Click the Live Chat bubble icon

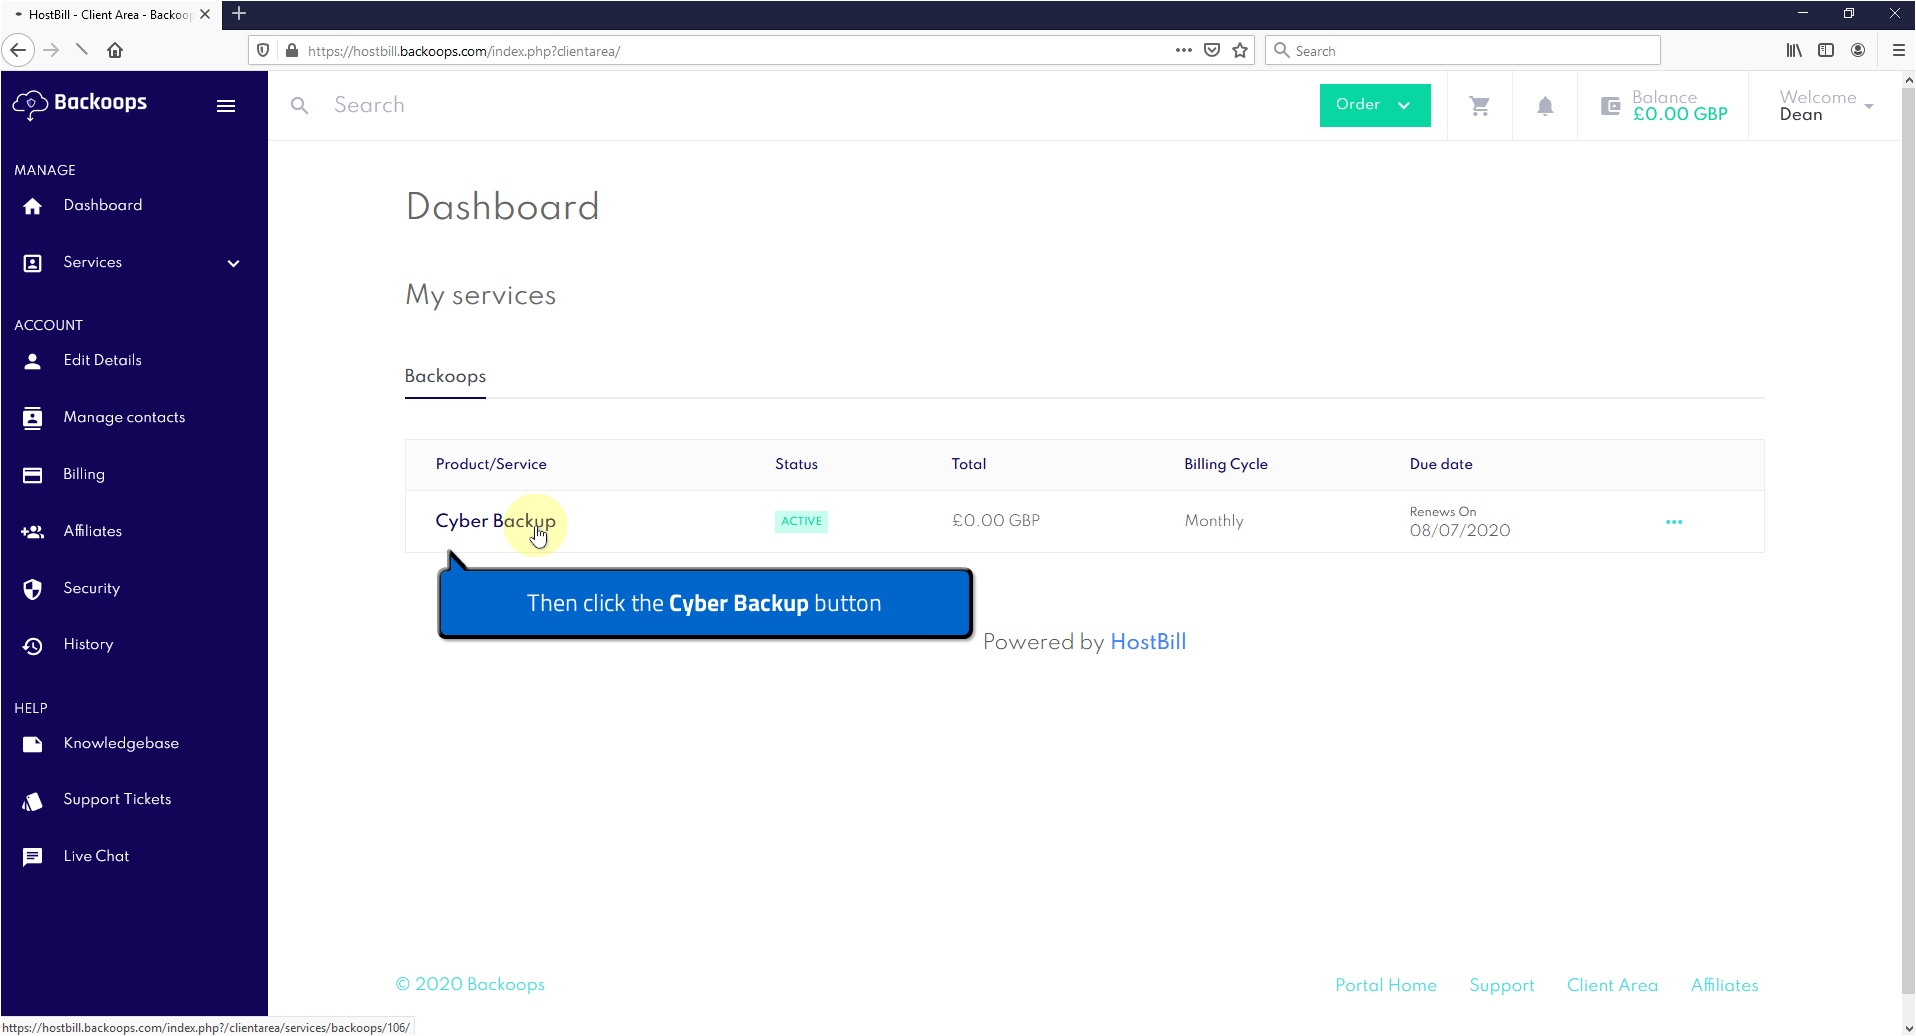(33, 857)
